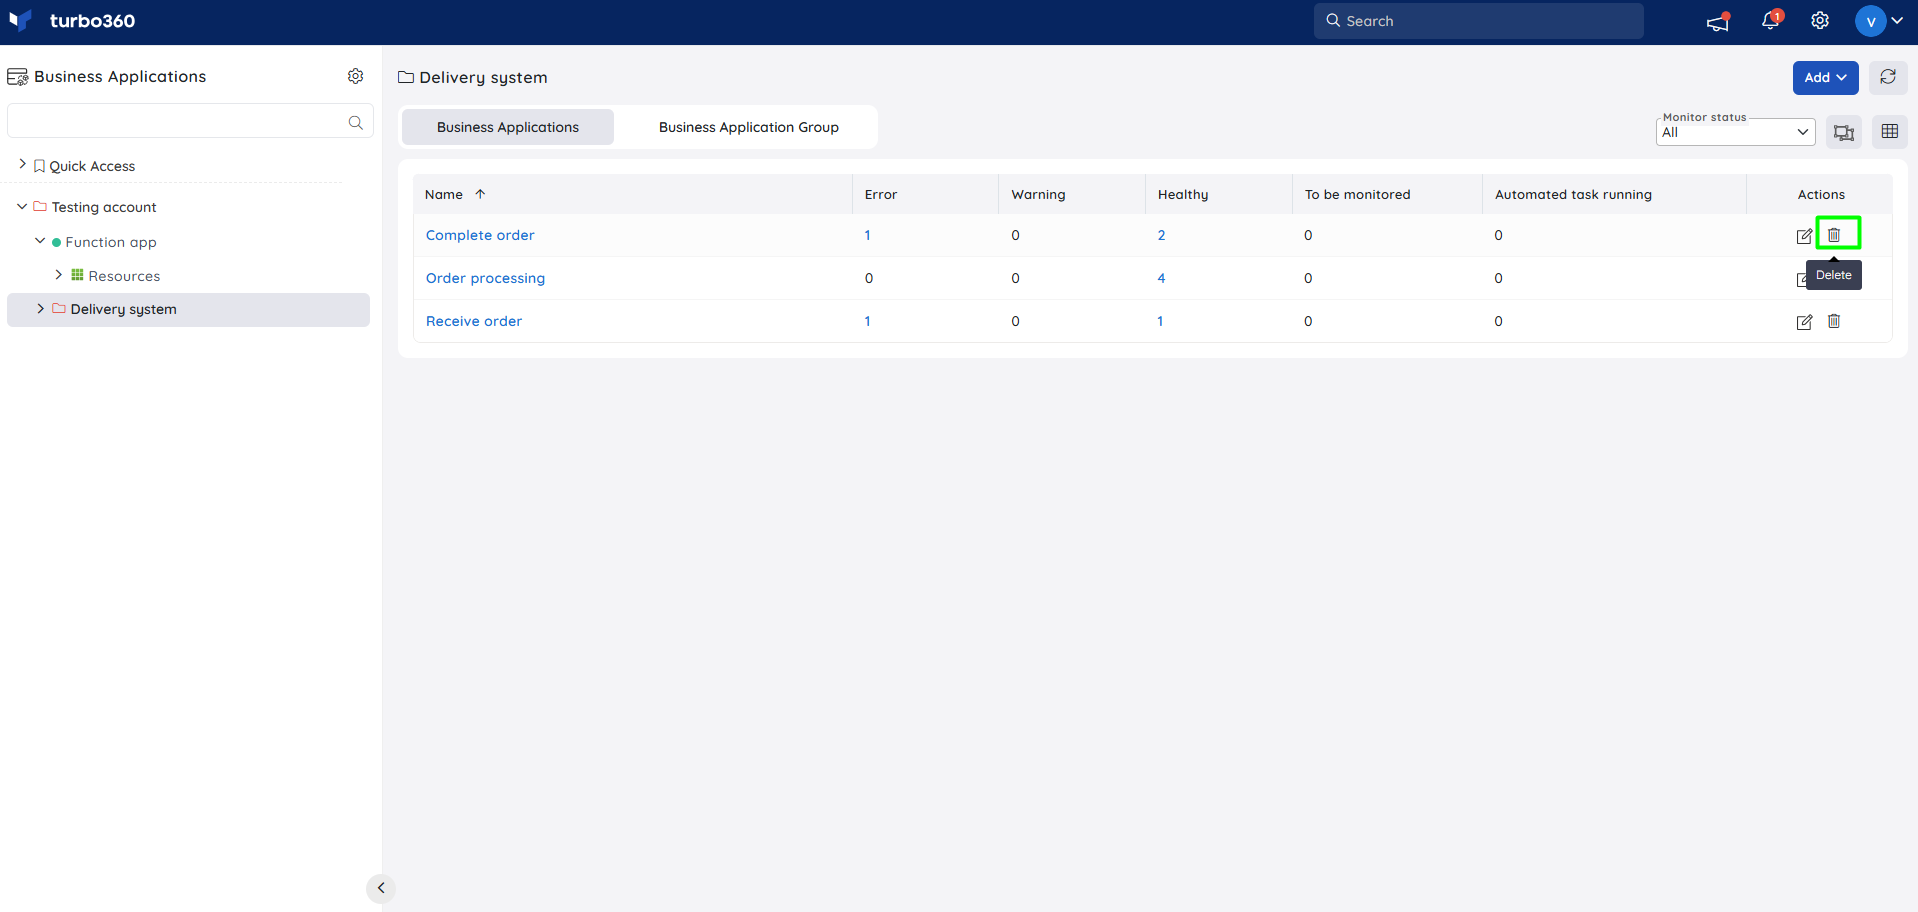1918x912 pixels.
Task: Collapse the sidebar with the arrow button
Action: [x=381, y=888]
